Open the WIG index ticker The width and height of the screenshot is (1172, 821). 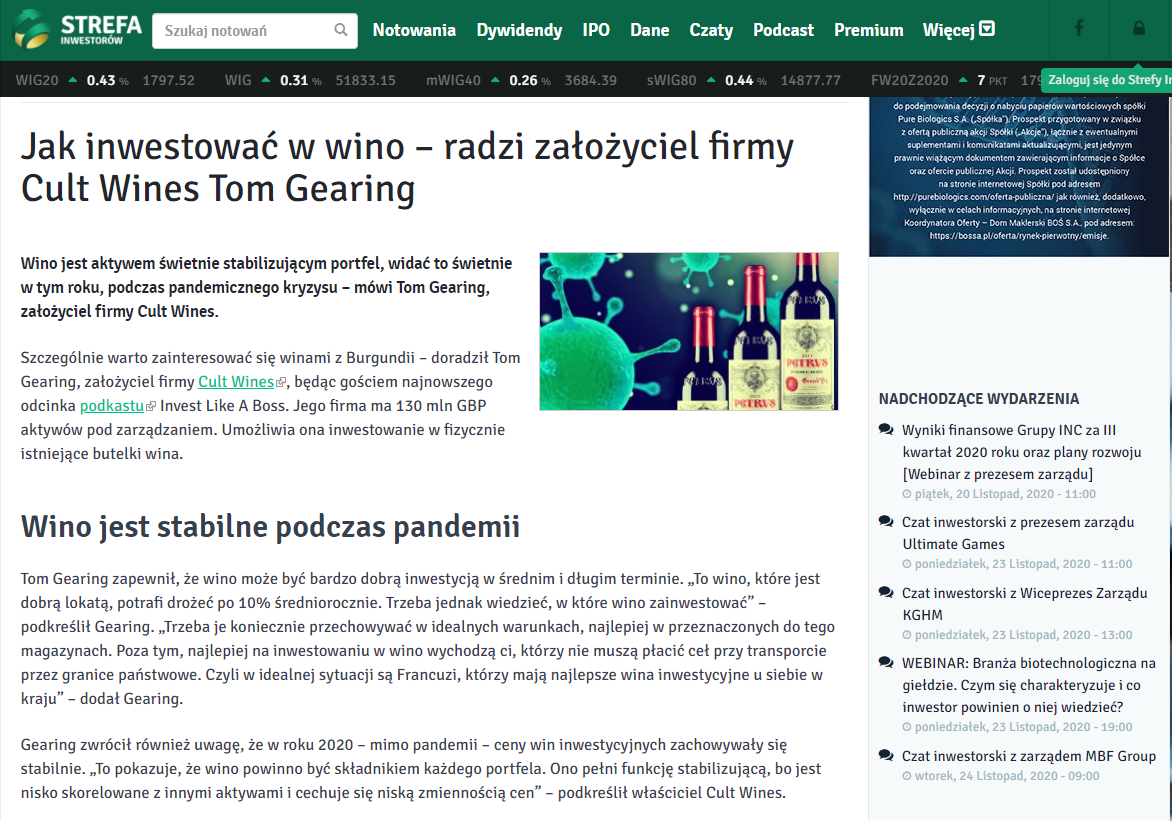tap(310, 80)
